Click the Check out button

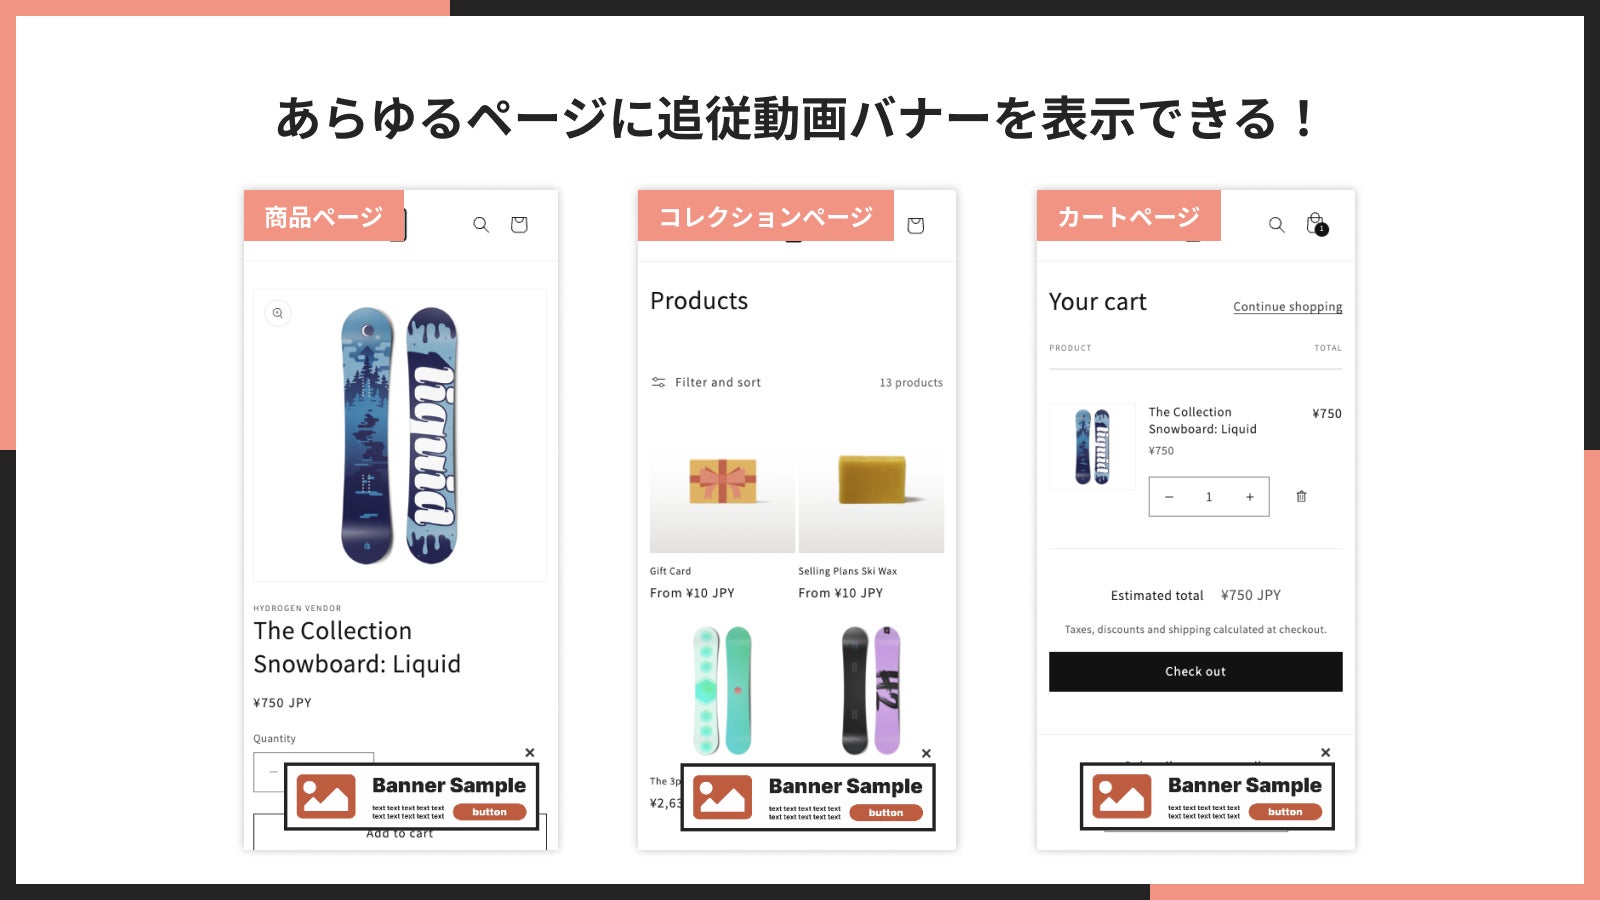click(x=1196, y=672)
